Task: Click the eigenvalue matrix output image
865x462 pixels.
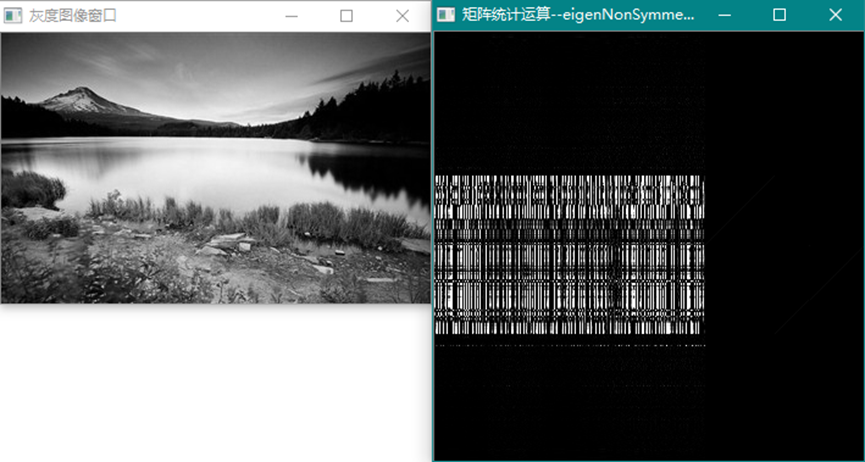Action: click(649, 246)
